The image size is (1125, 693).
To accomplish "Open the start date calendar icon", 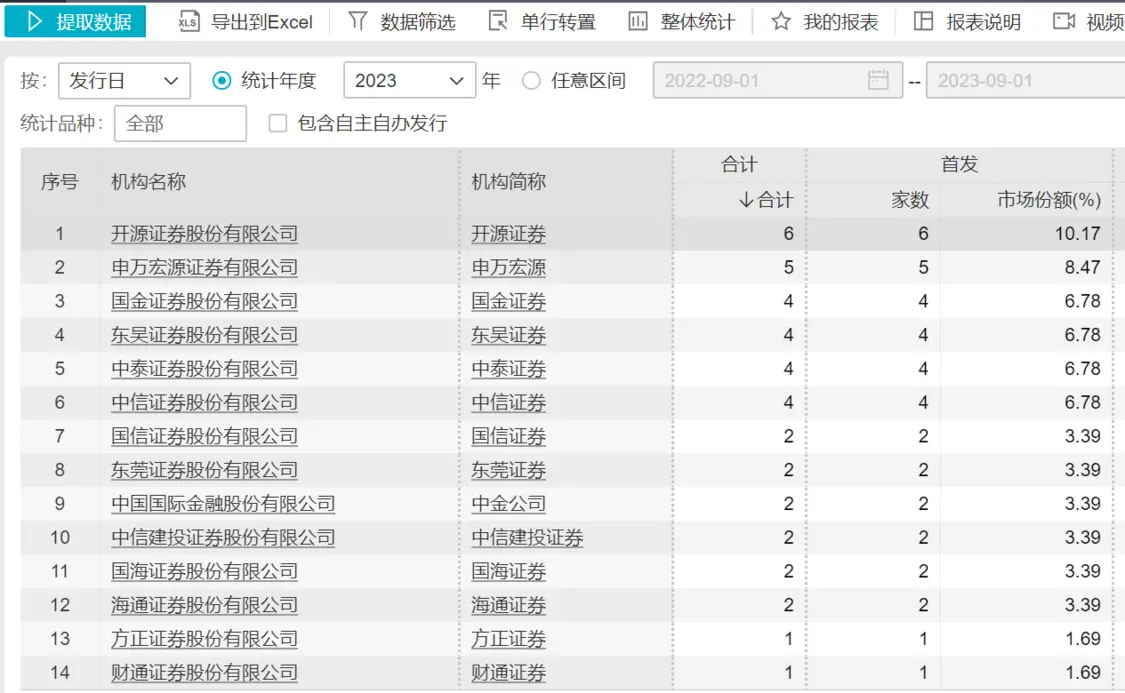I will point(877,80).
